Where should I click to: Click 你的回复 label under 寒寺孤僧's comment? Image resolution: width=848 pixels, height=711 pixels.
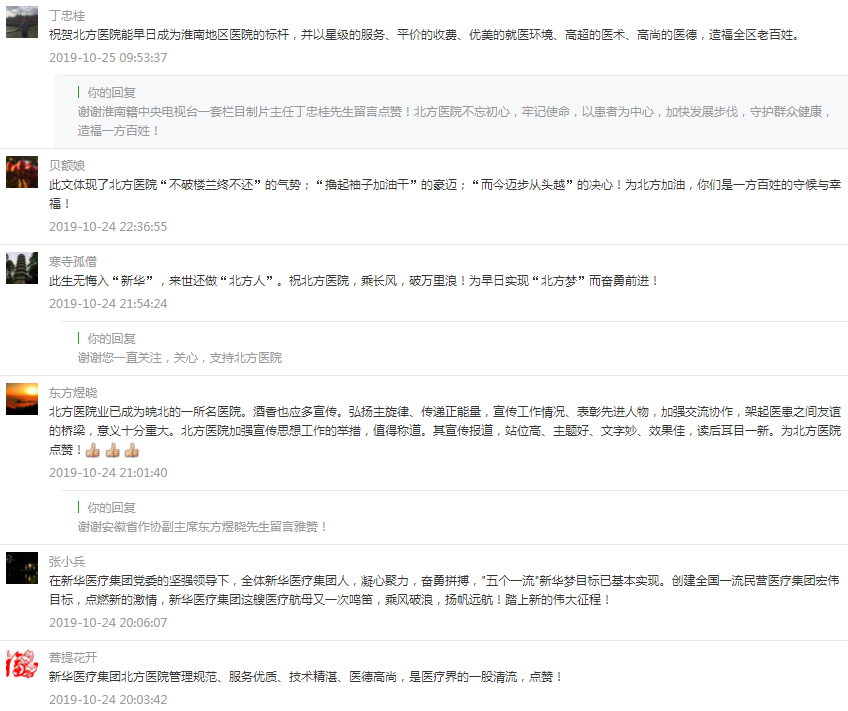coord(111,338)
